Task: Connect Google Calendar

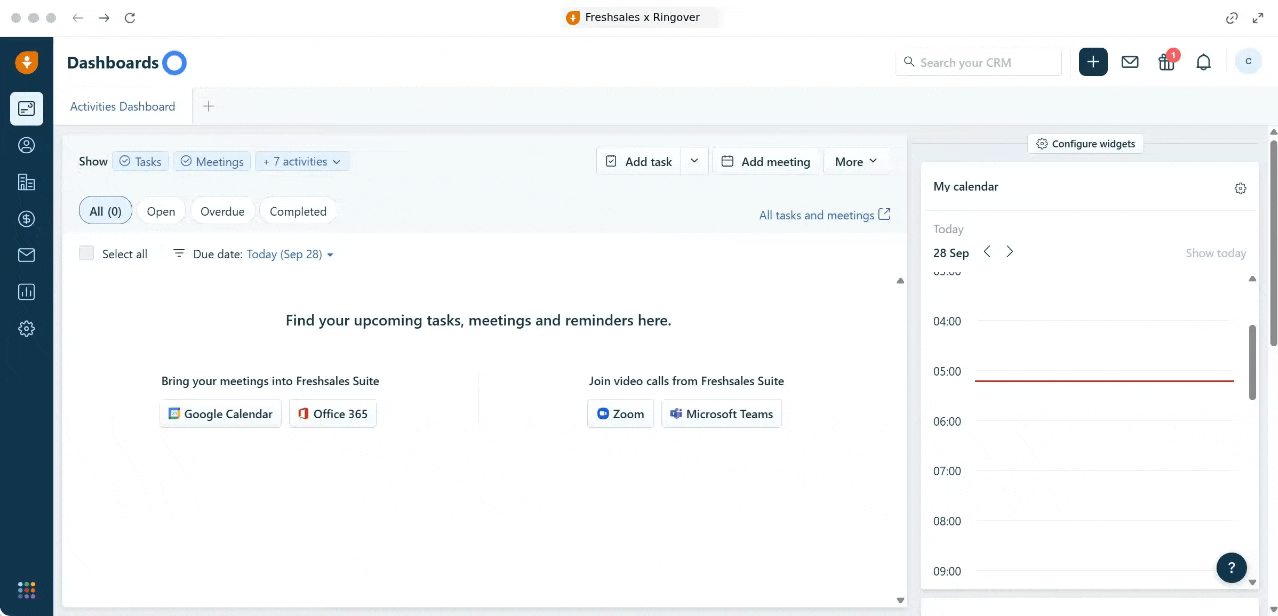Action: (x=220, y=414)
